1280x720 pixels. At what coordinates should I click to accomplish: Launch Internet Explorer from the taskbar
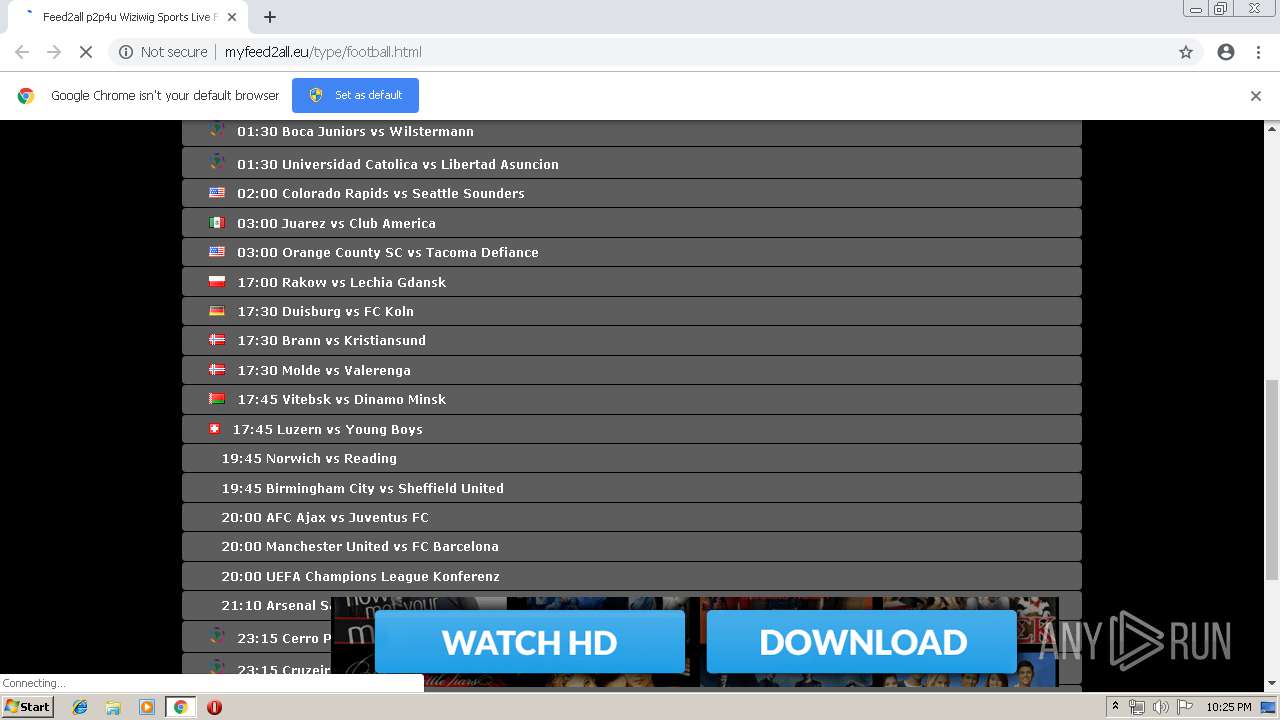coord(80,707)
